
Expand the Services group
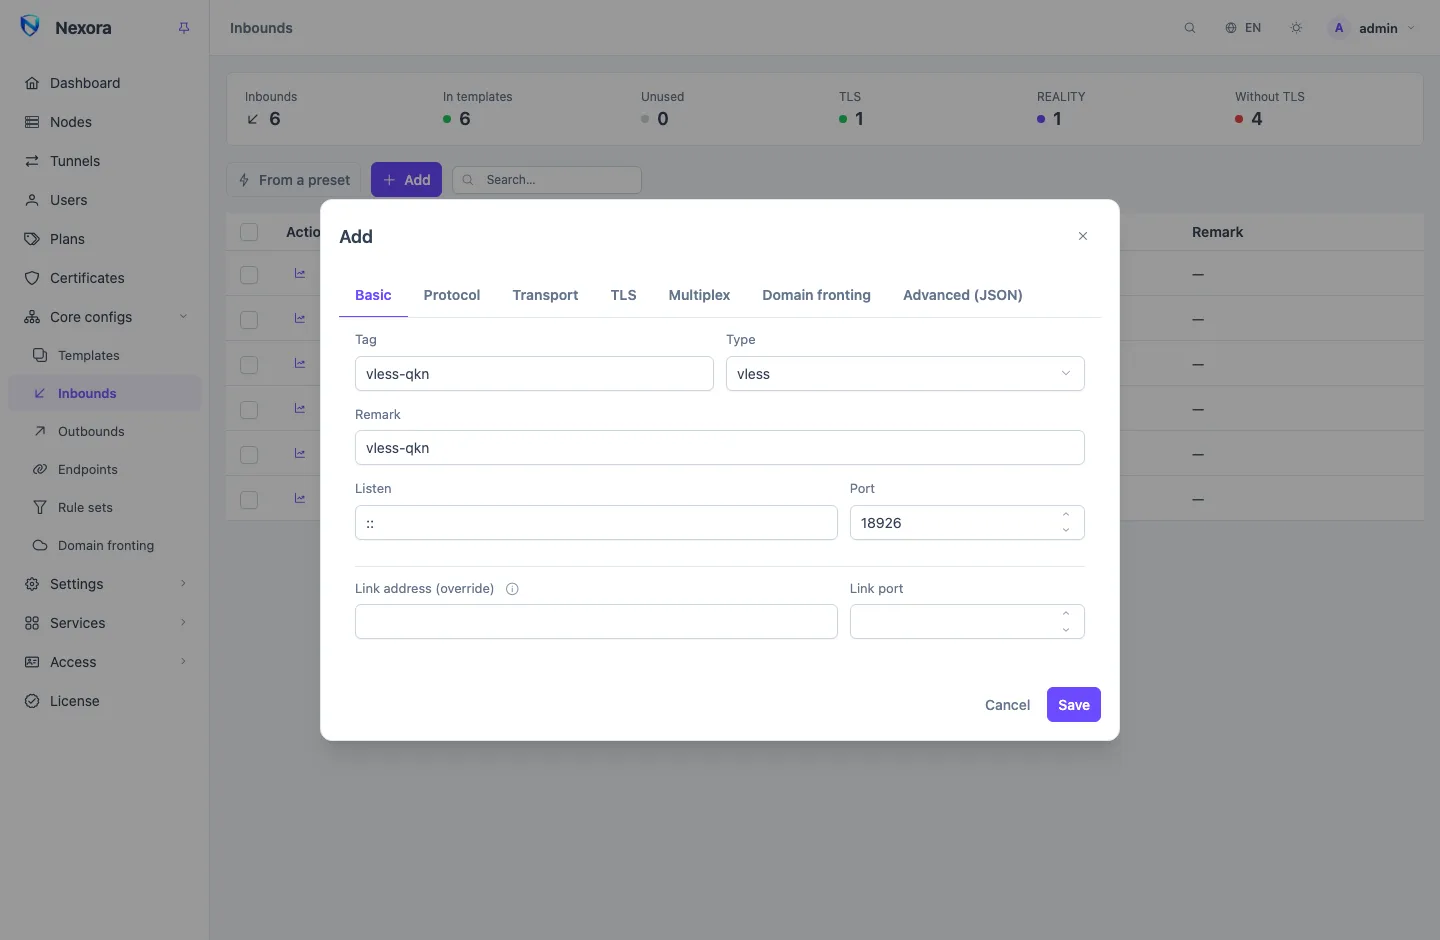tap(105, 623)
